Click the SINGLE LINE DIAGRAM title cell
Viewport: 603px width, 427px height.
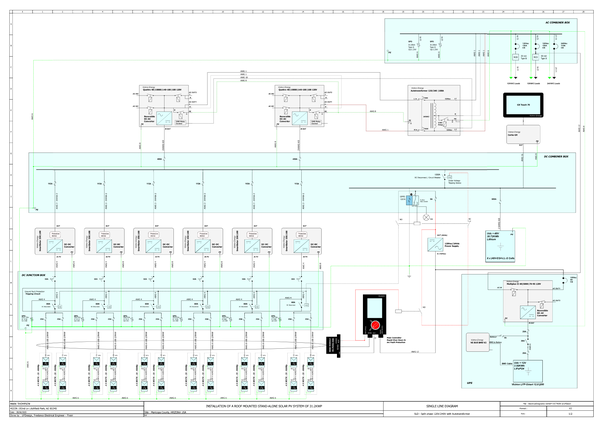(x=442, y=406)
